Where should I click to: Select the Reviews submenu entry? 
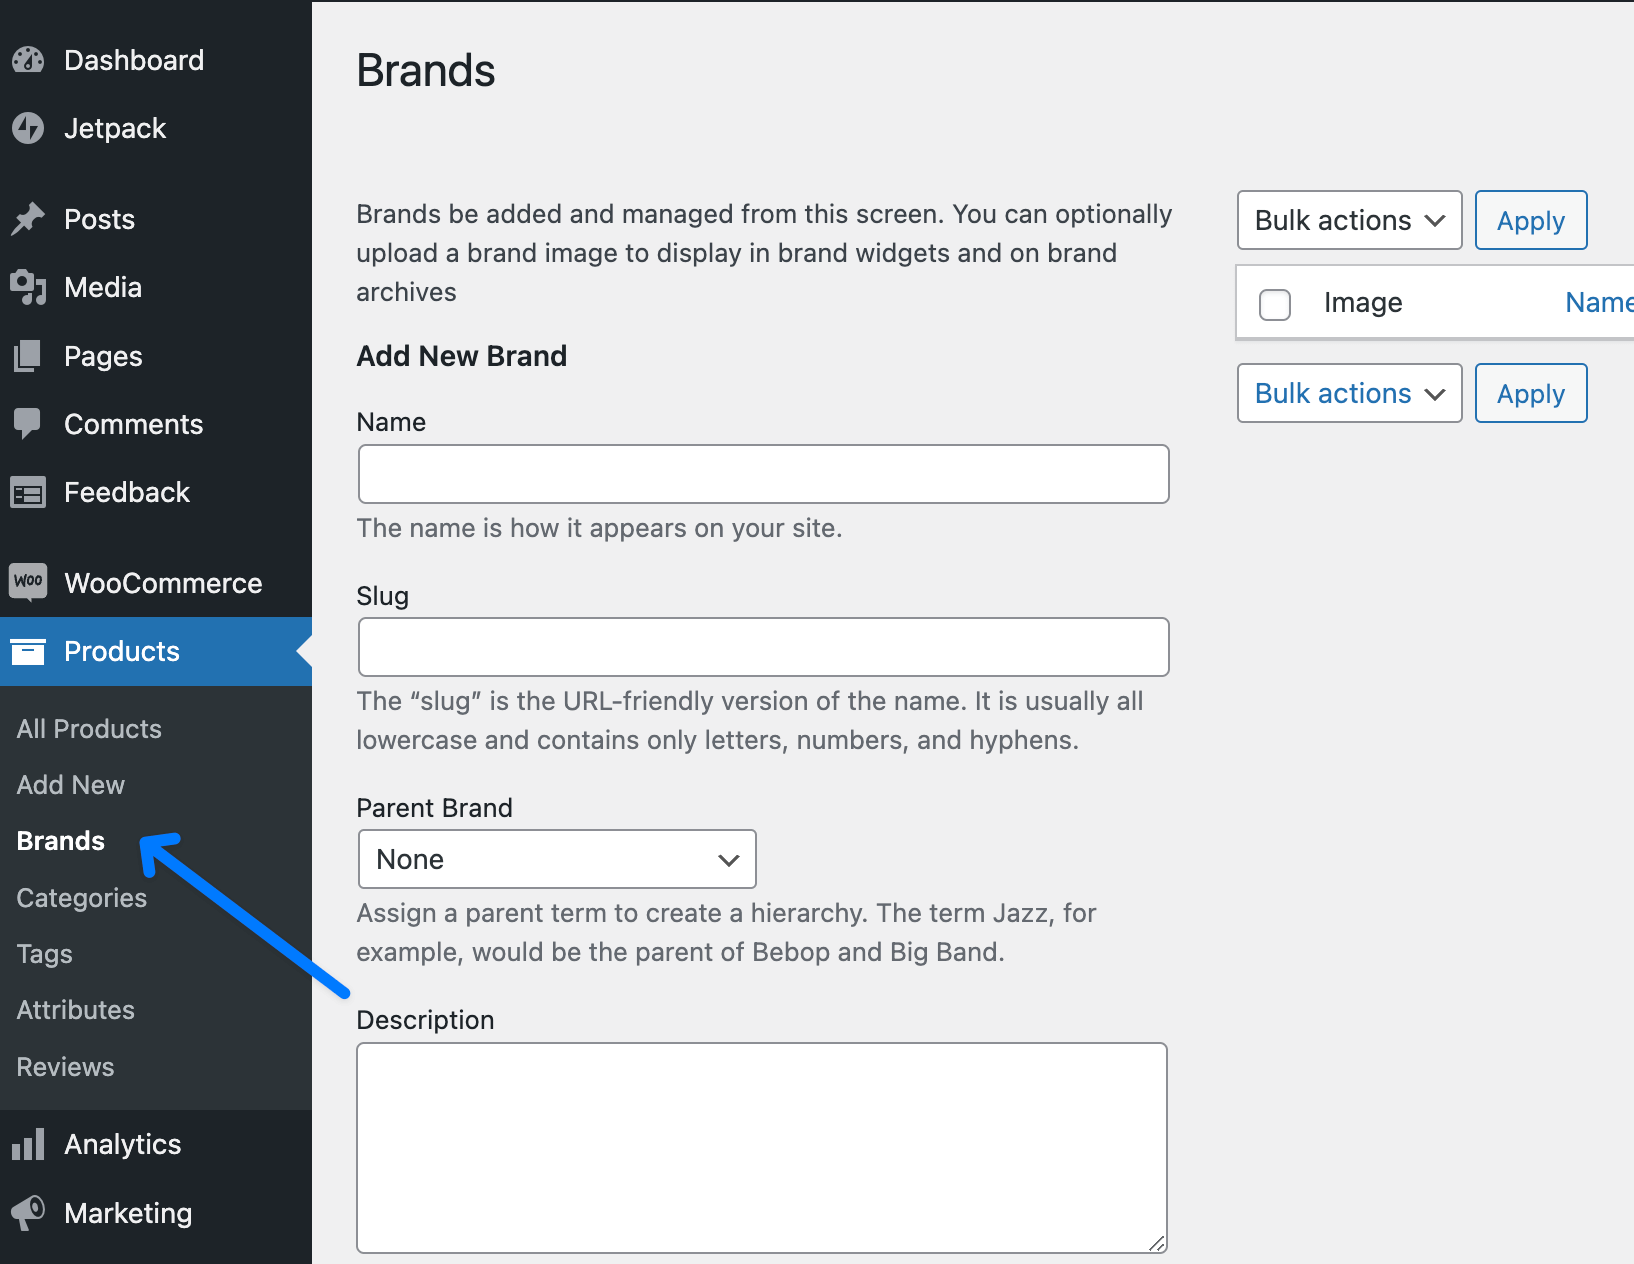click(65, 1067)
